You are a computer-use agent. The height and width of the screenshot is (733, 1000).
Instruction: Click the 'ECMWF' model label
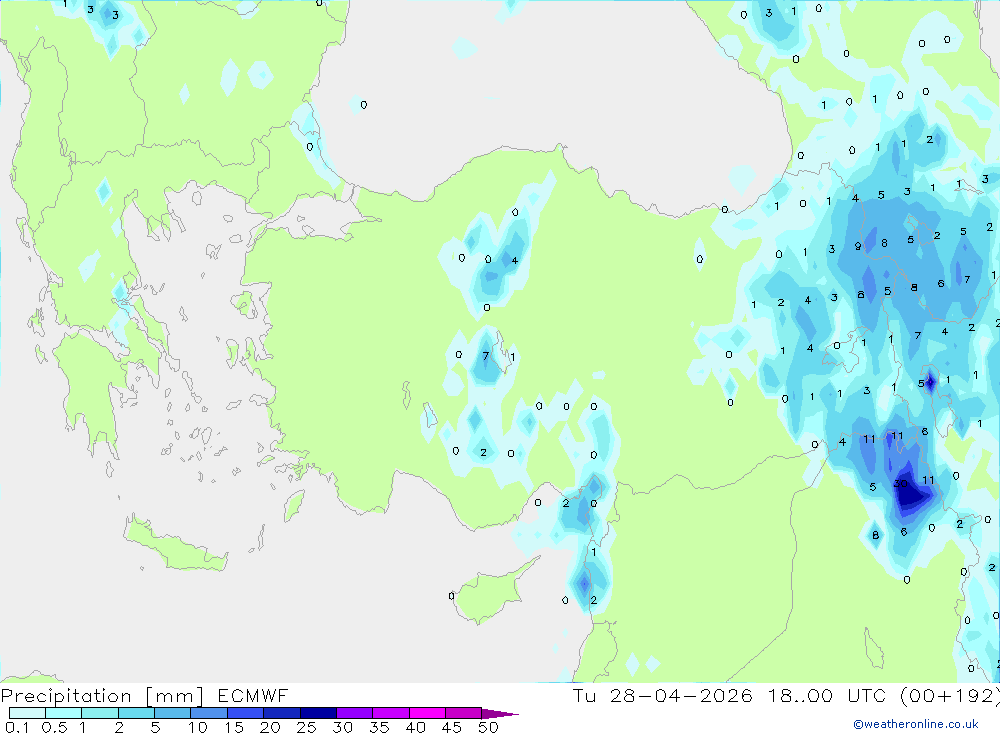pyautogui.click(x=253, y=695)
